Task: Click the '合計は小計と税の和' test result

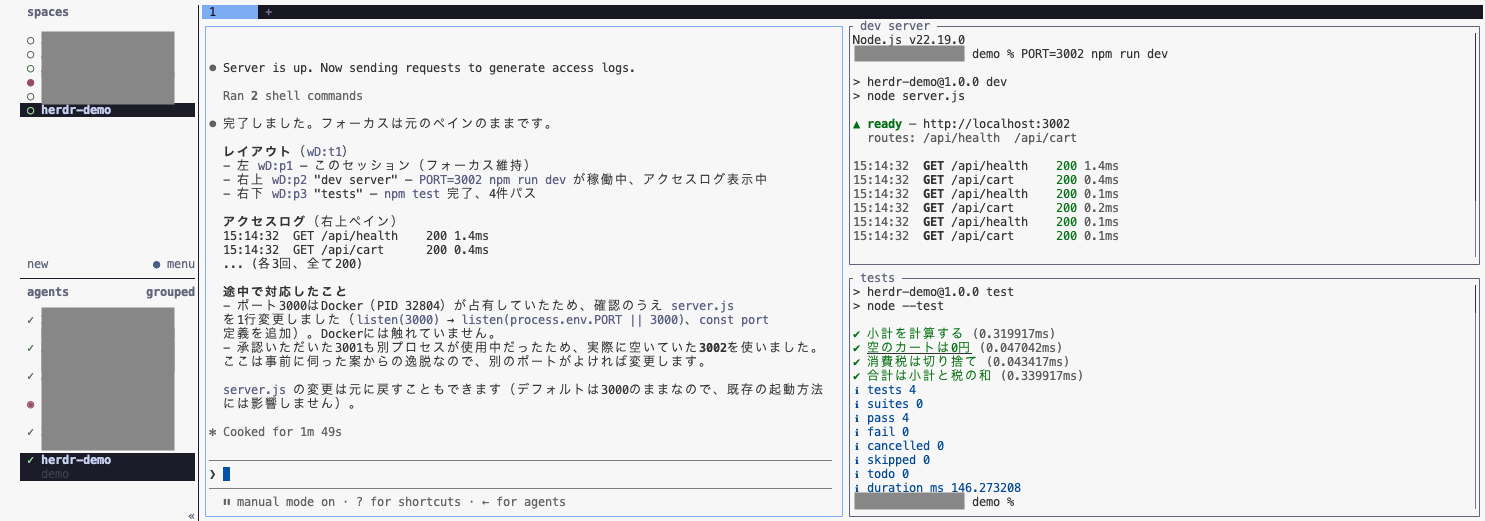Action: 967,376
